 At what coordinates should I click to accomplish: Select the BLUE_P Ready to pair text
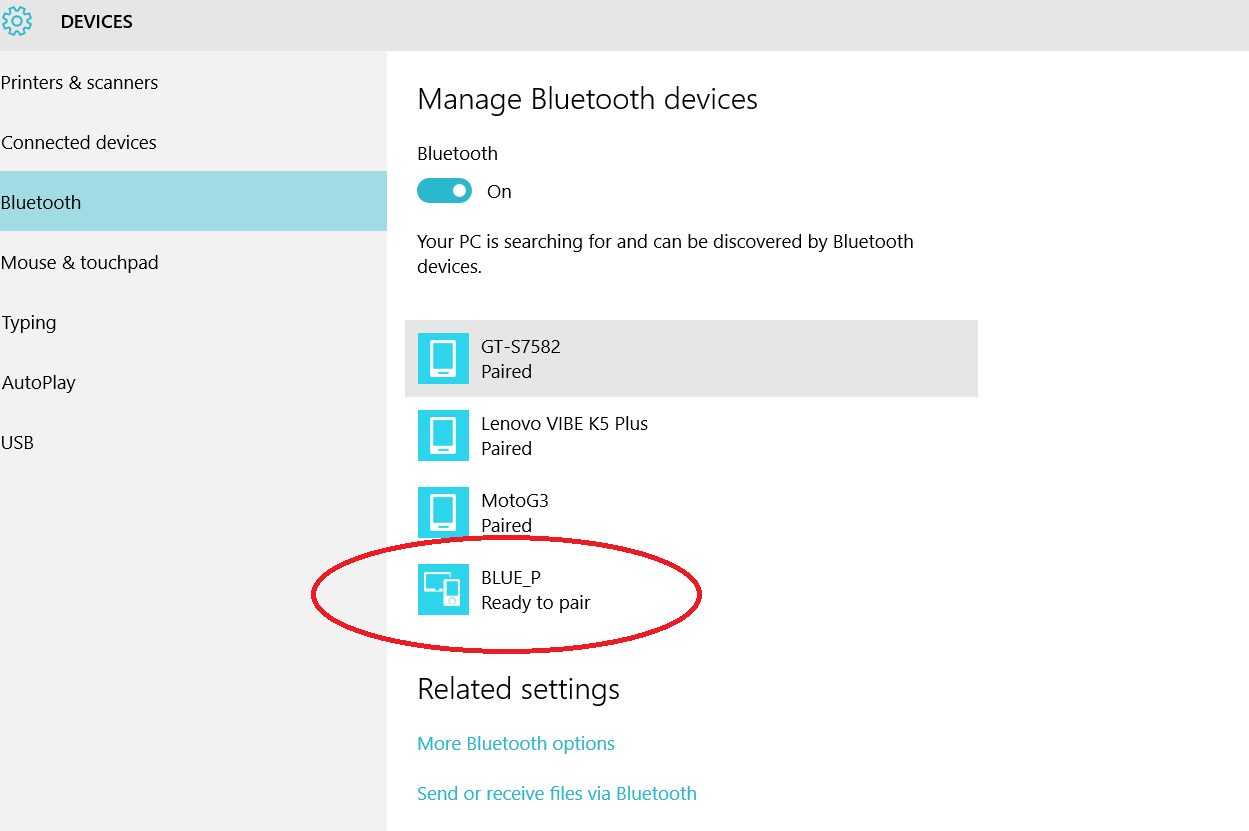click(x=535, y=602)
